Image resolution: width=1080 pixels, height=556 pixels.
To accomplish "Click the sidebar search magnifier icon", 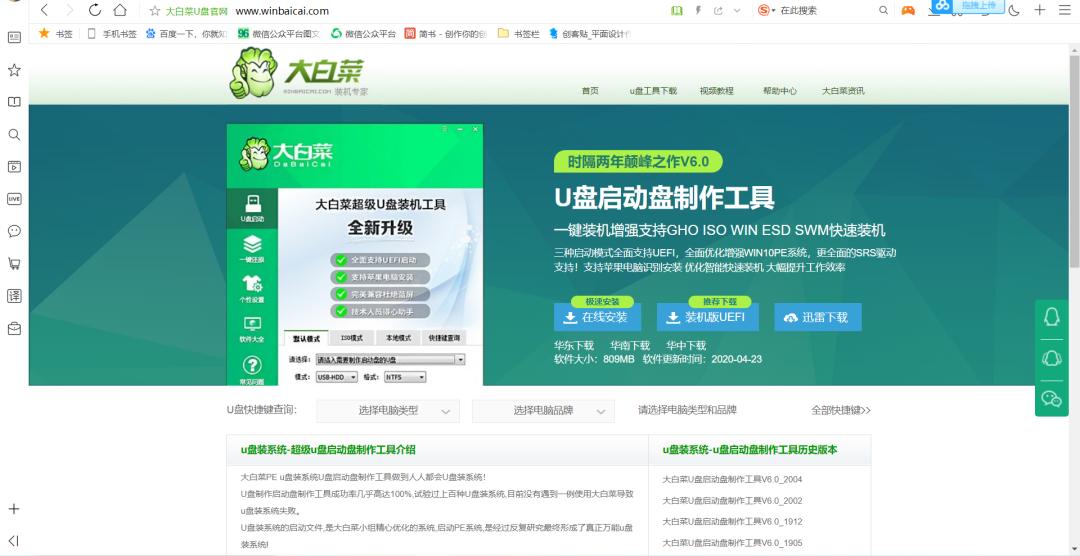I will tap(14, 134).
